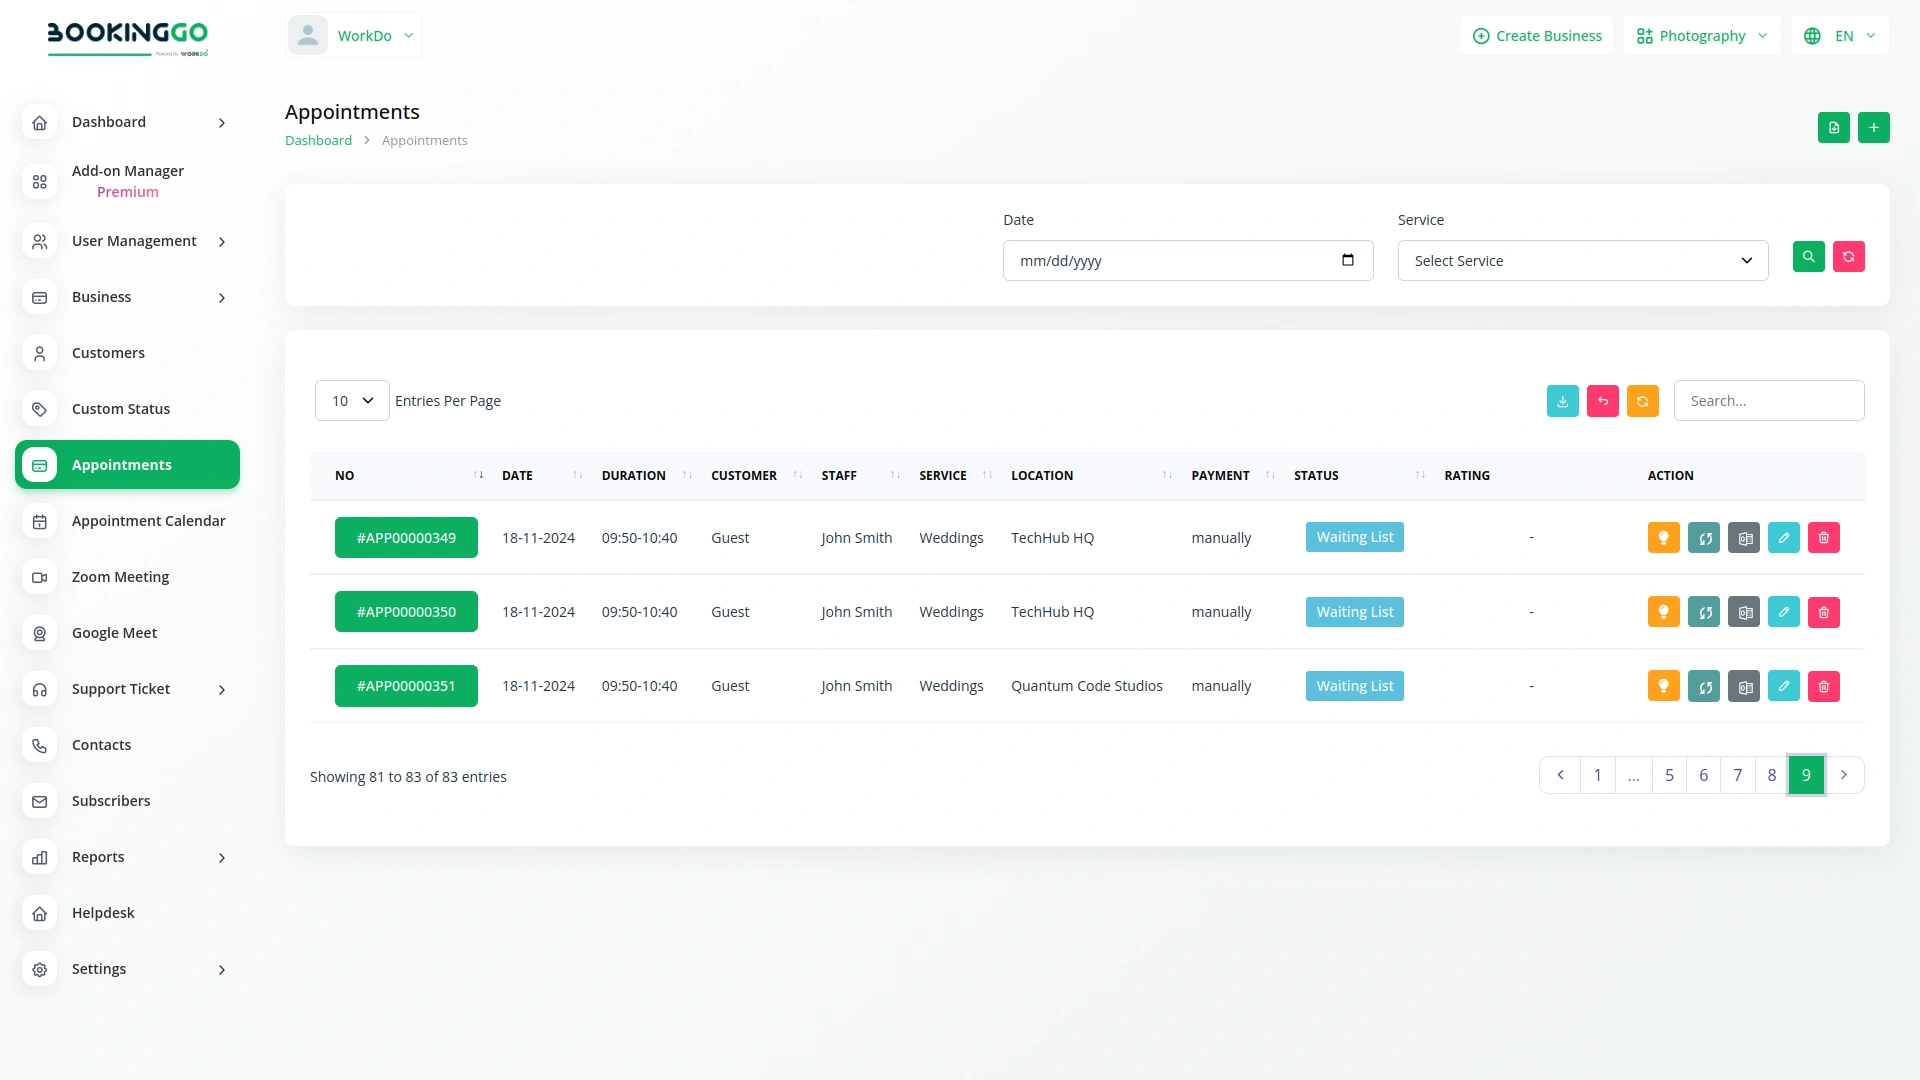Sort the table by the DATE column arrows
The width and height of the screenshot is (1920, 1080).
click(578, 475)
